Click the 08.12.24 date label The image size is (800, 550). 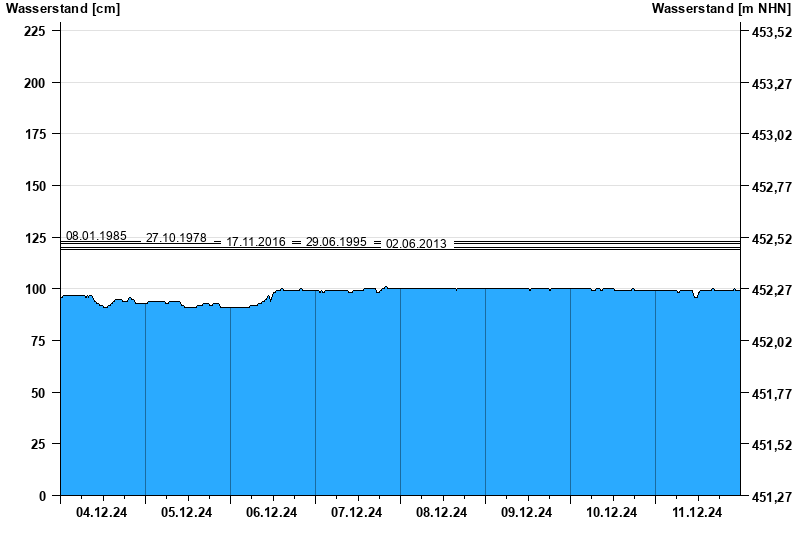click(441, 513)
